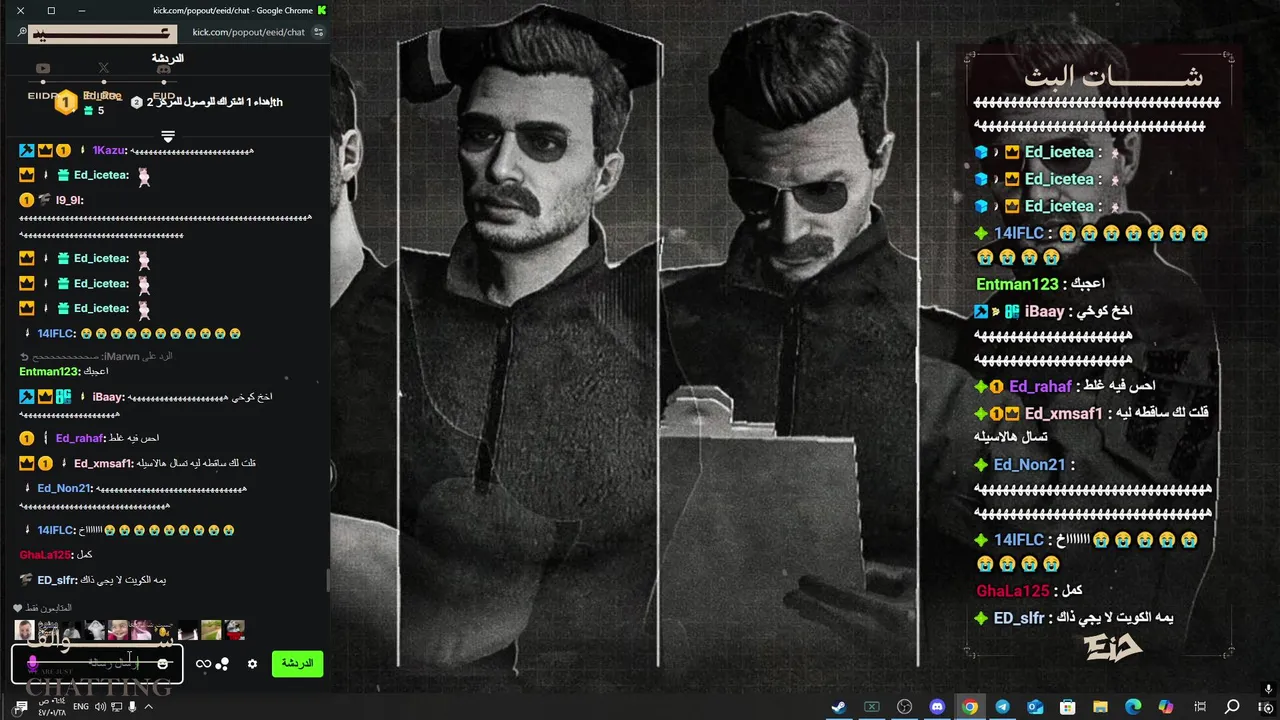1280x720 pixels.
Task: Click the green grass emote thumbnail
Action: (211, 630)
